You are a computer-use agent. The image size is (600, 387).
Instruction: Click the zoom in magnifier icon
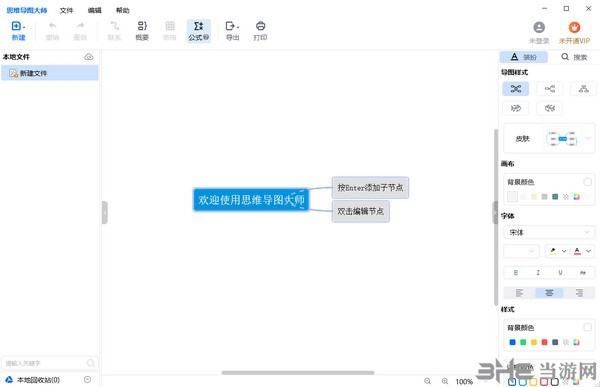point(445,381)
